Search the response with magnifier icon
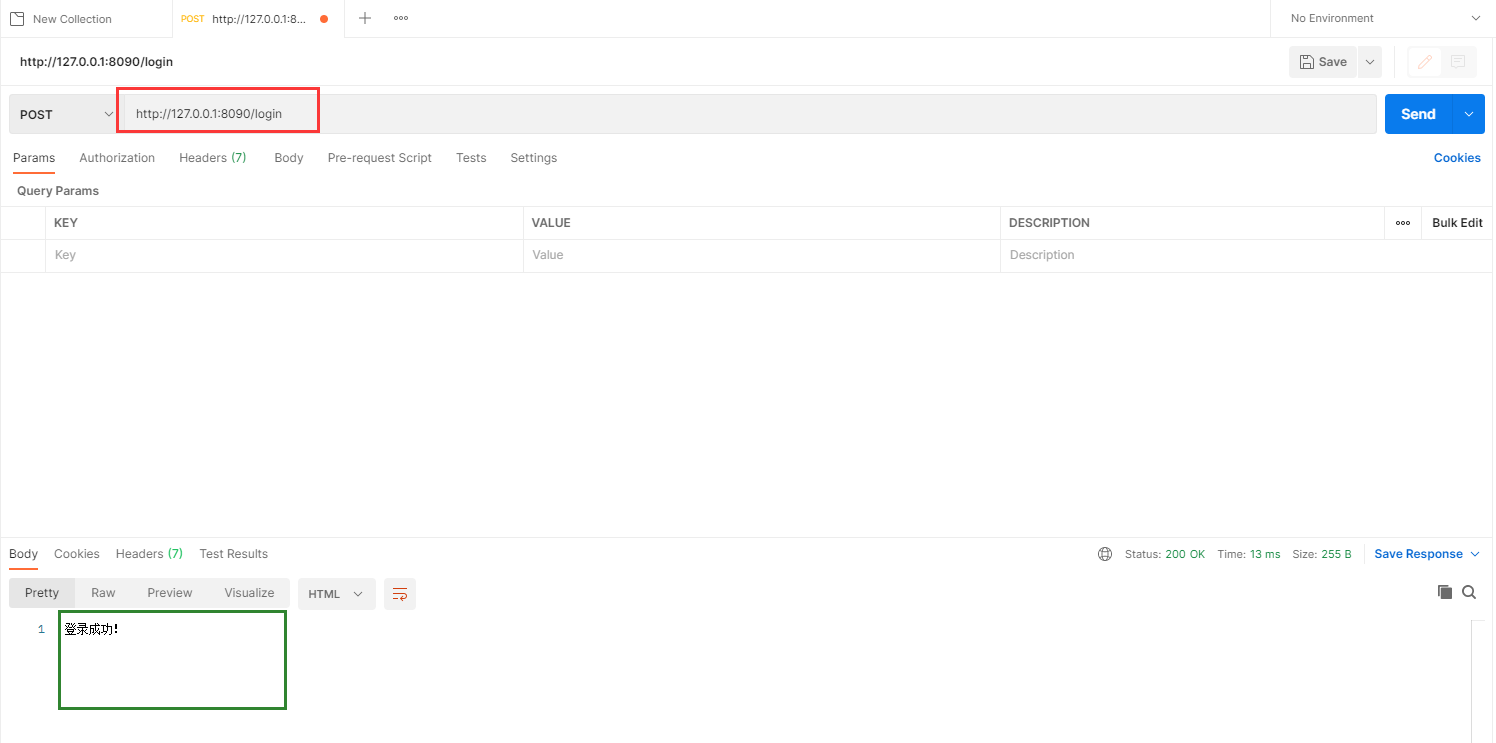1496x743 pixels. click(1469, 592)
